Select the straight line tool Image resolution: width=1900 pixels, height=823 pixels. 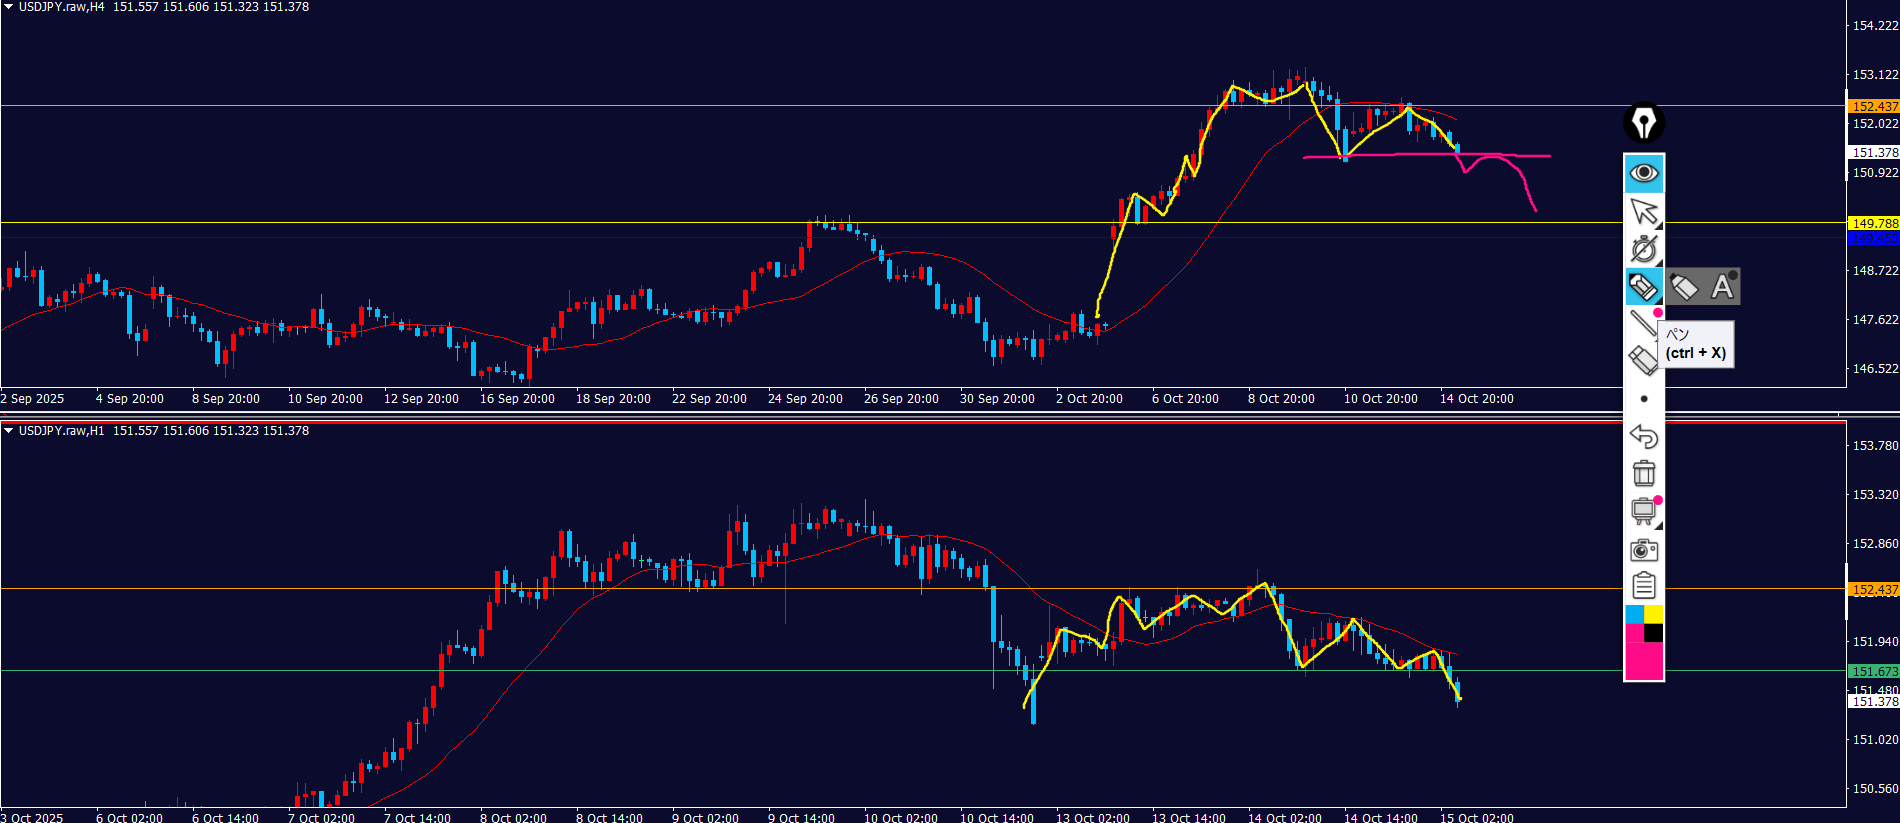[1642, 323]
